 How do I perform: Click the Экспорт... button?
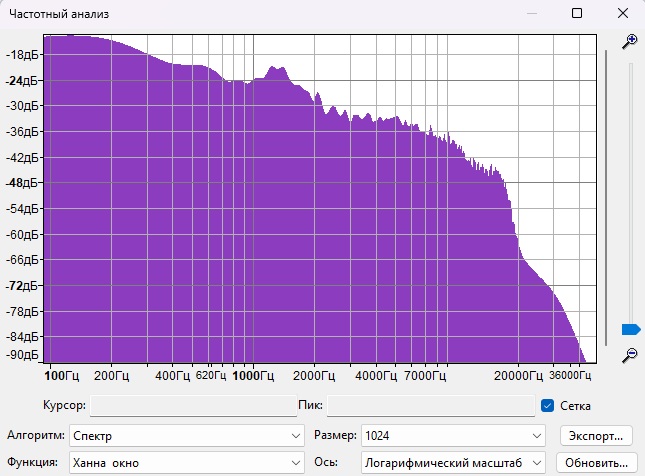[596, 436]
